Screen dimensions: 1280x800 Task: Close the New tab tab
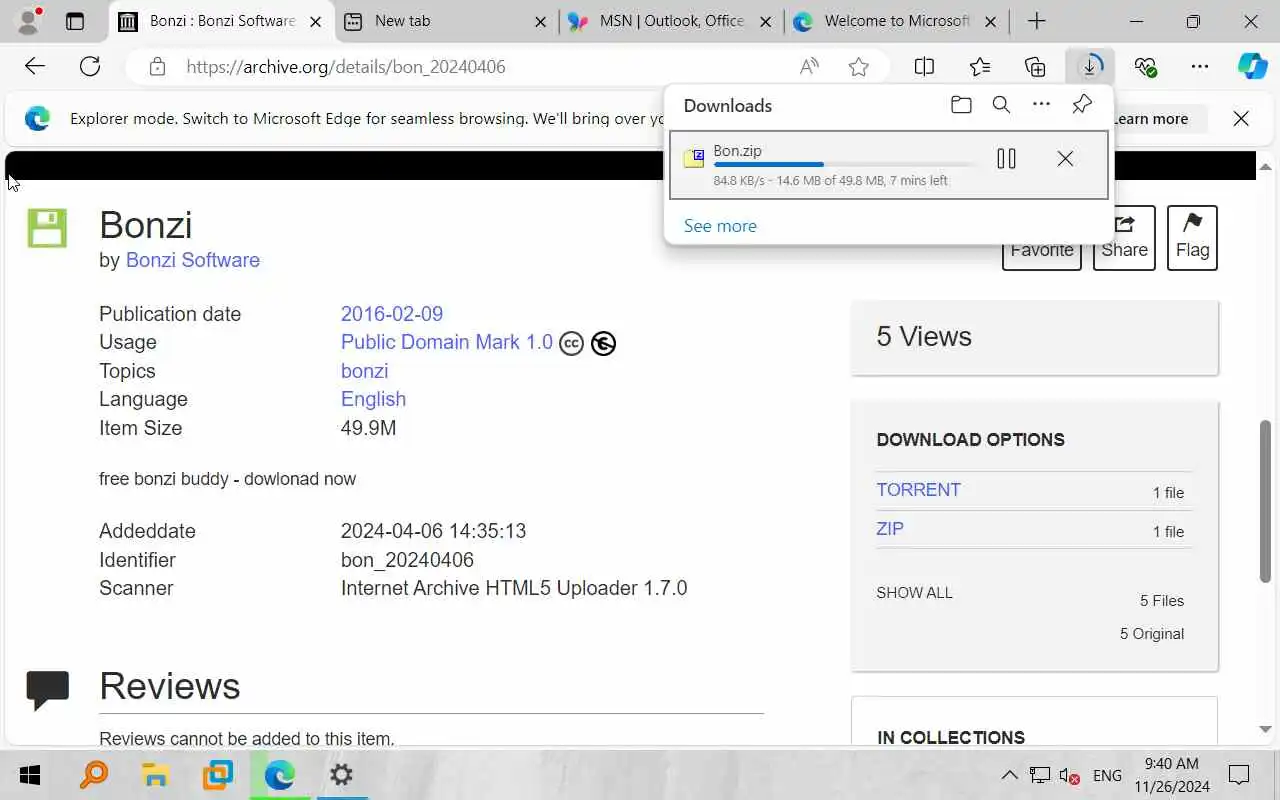[x=540, y=21]
